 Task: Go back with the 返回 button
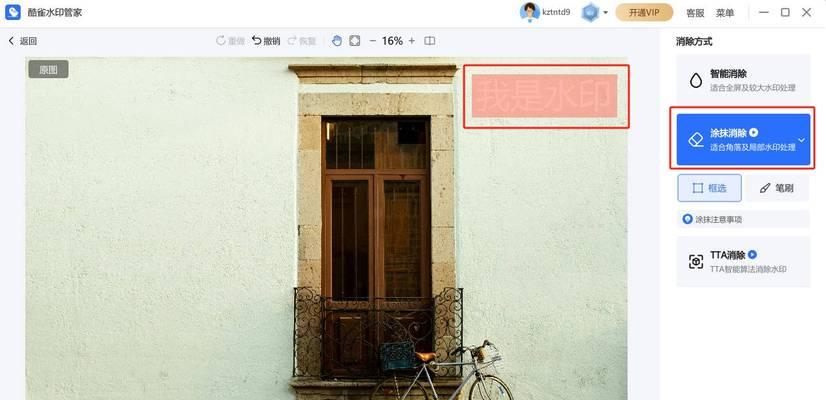23,41
